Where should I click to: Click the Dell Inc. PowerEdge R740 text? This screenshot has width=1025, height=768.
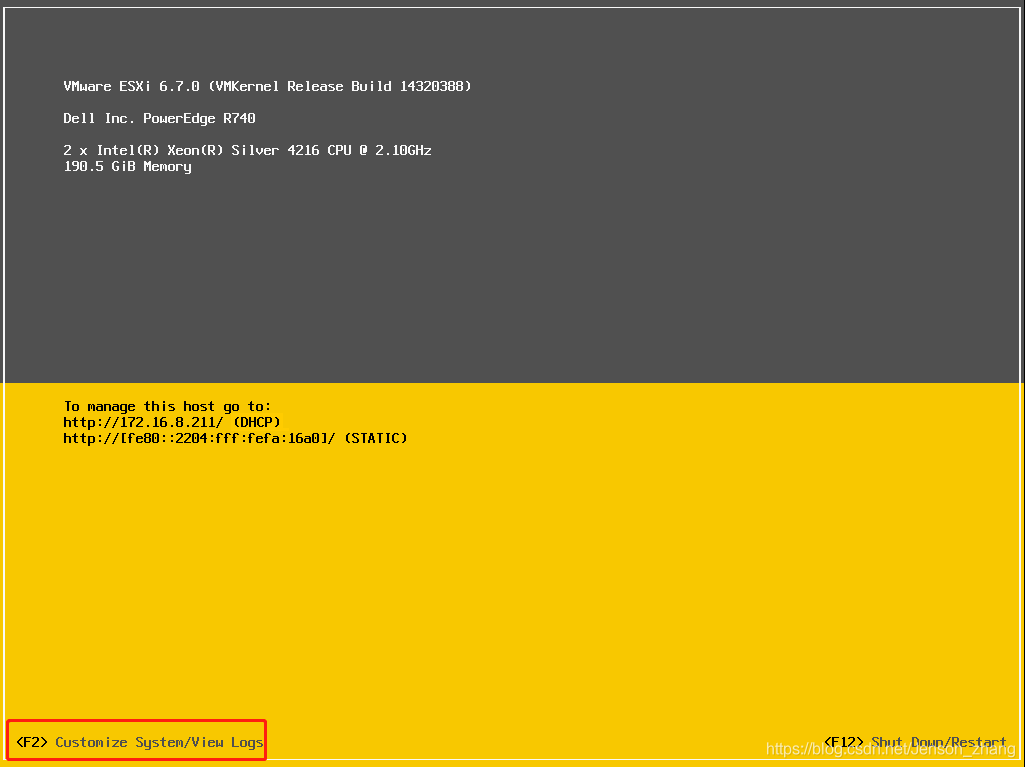point(160,118)
